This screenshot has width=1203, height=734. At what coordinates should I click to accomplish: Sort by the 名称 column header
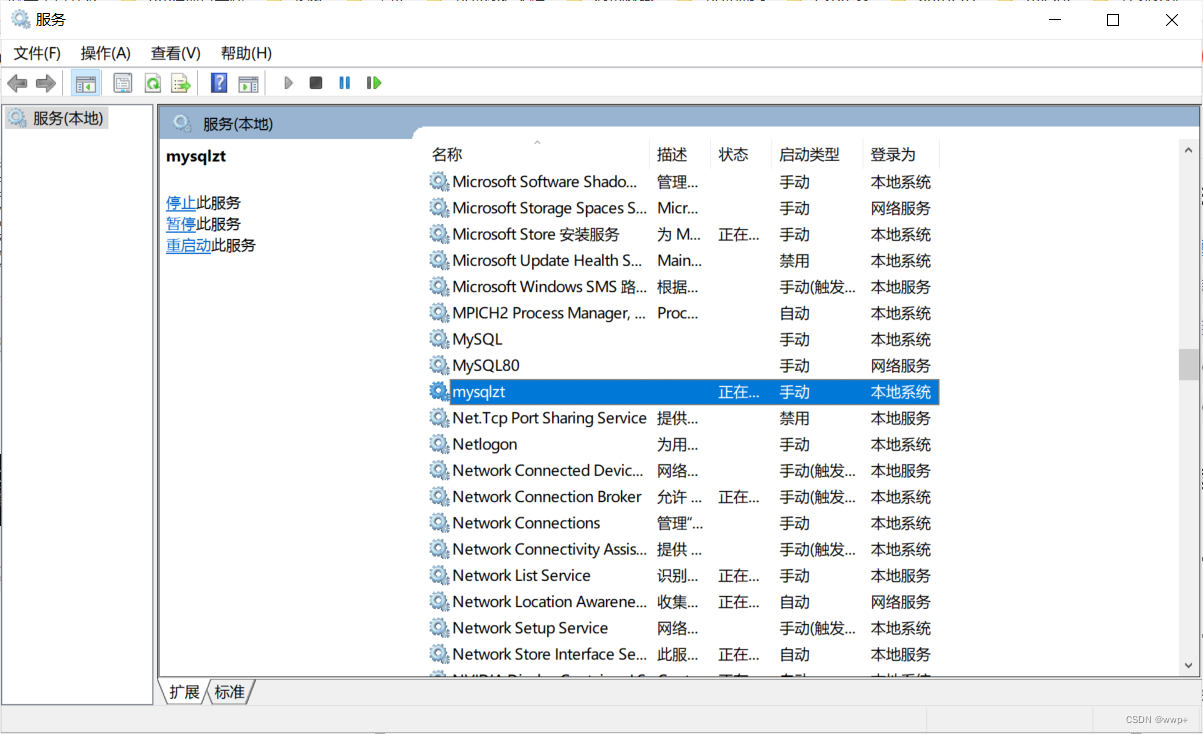pyautogui.click(x=539, y=154)
